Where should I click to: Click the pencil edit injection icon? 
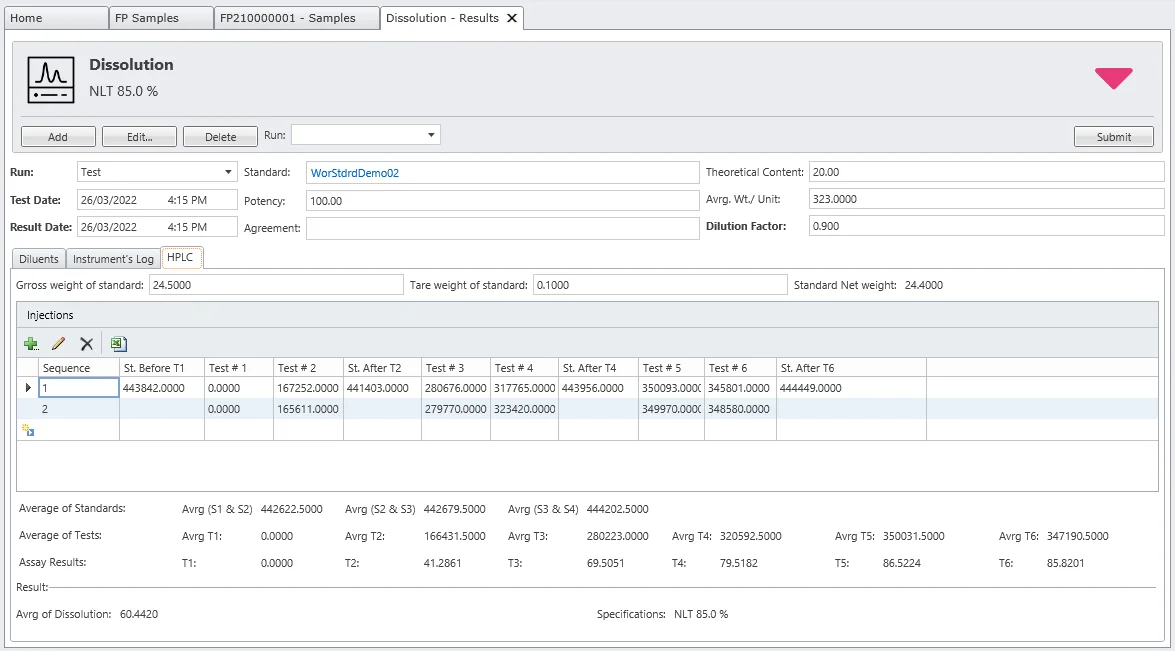click(58, 344)
